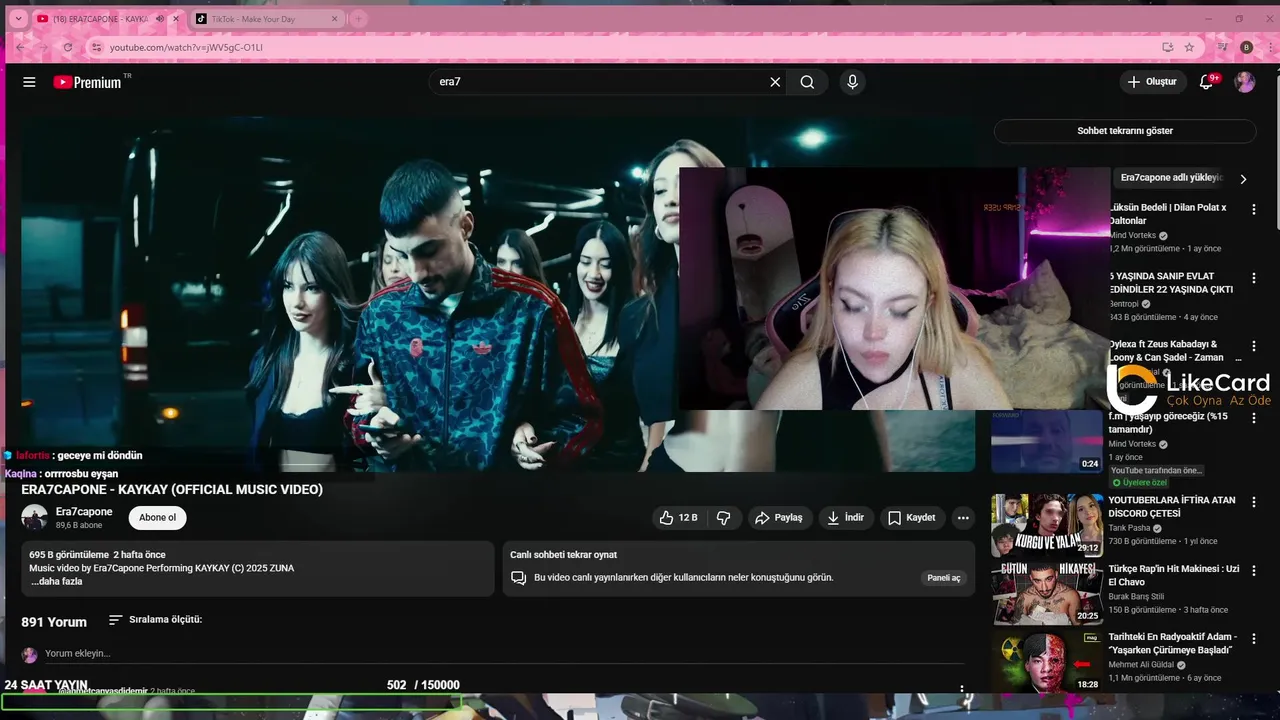The height and width of the screenshot is (720, 1280).
Task: Click the live chat replay icon
Action: click(518, 578)
